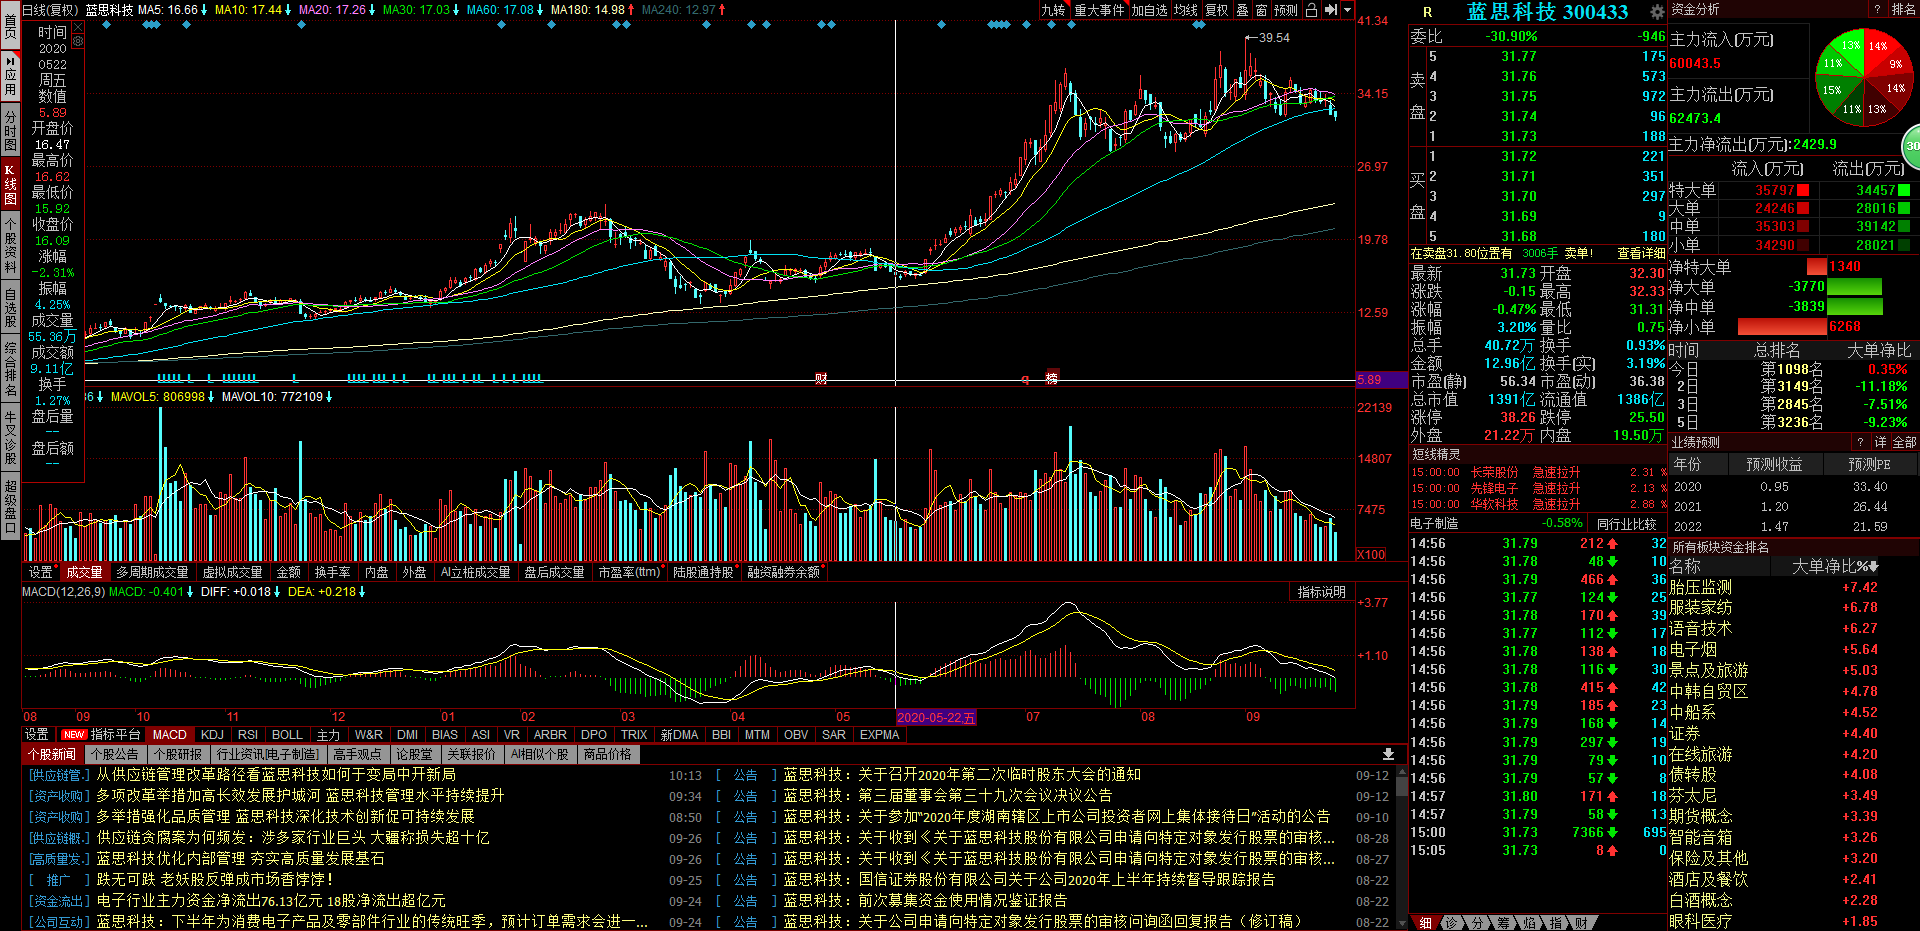Image resolution: width=1920 pixels, height=931 pixels.
Task: Select 融资融券余额 indicator tab
Action: pyautogui.click(x=784, y=572)
